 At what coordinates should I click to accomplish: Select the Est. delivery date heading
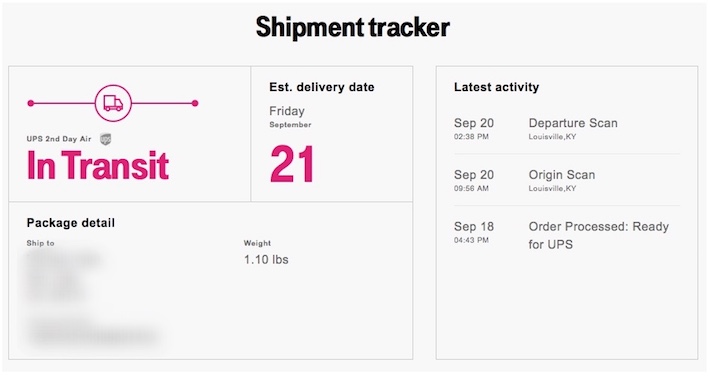click(x=321, y=87)
